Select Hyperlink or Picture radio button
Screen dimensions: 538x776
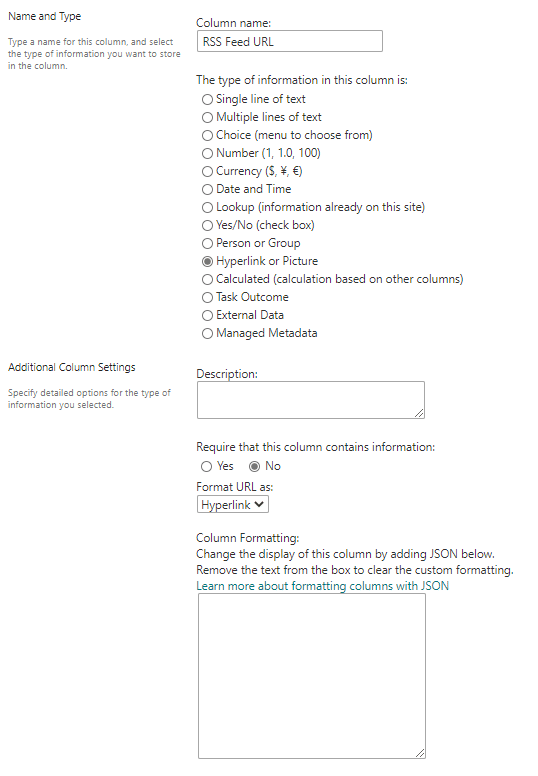(207, 261)
